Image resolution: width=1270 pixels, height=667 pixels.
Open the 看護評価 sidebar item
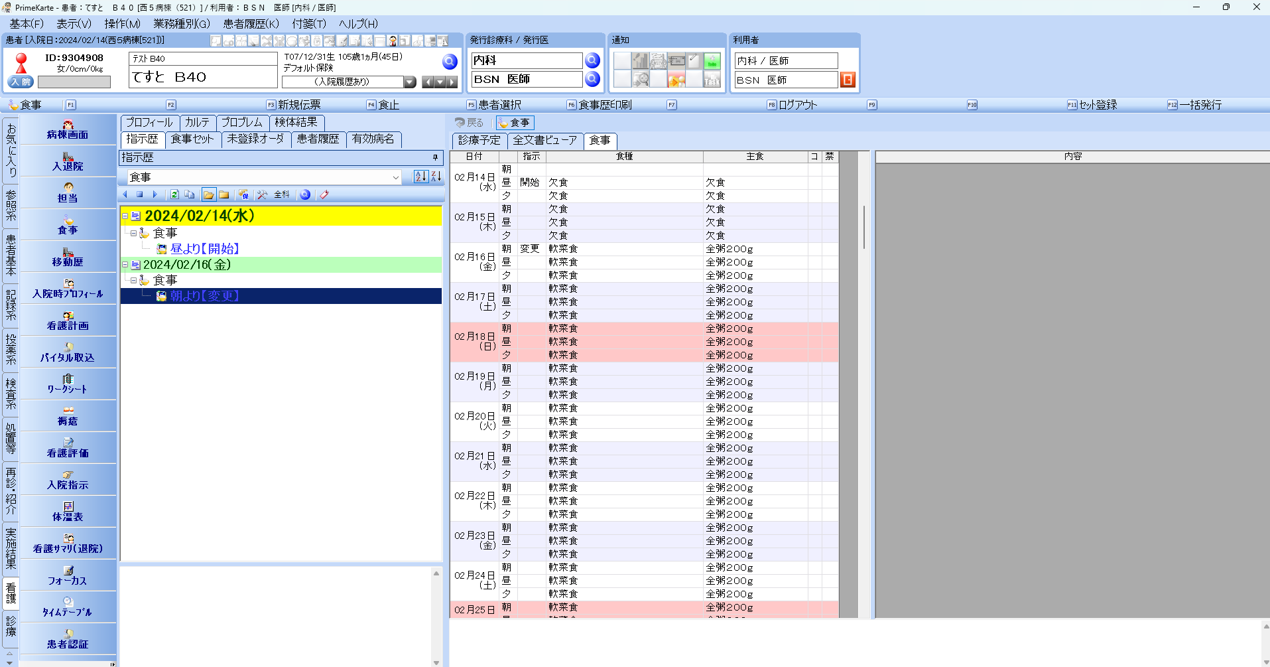[67, 450]
